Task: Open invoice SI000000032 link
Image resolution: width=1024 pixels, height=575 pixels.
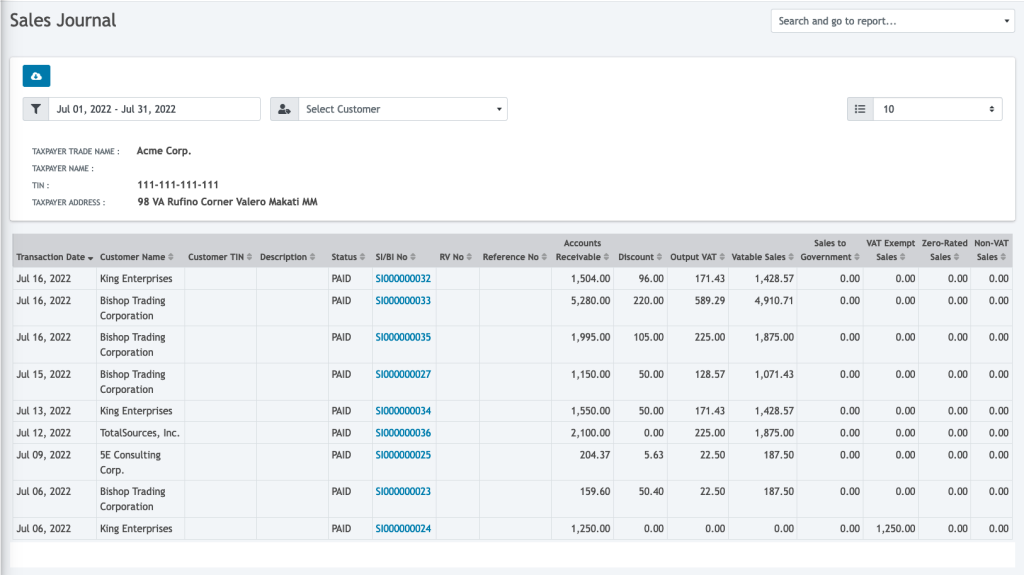Action: click(403, 278)
